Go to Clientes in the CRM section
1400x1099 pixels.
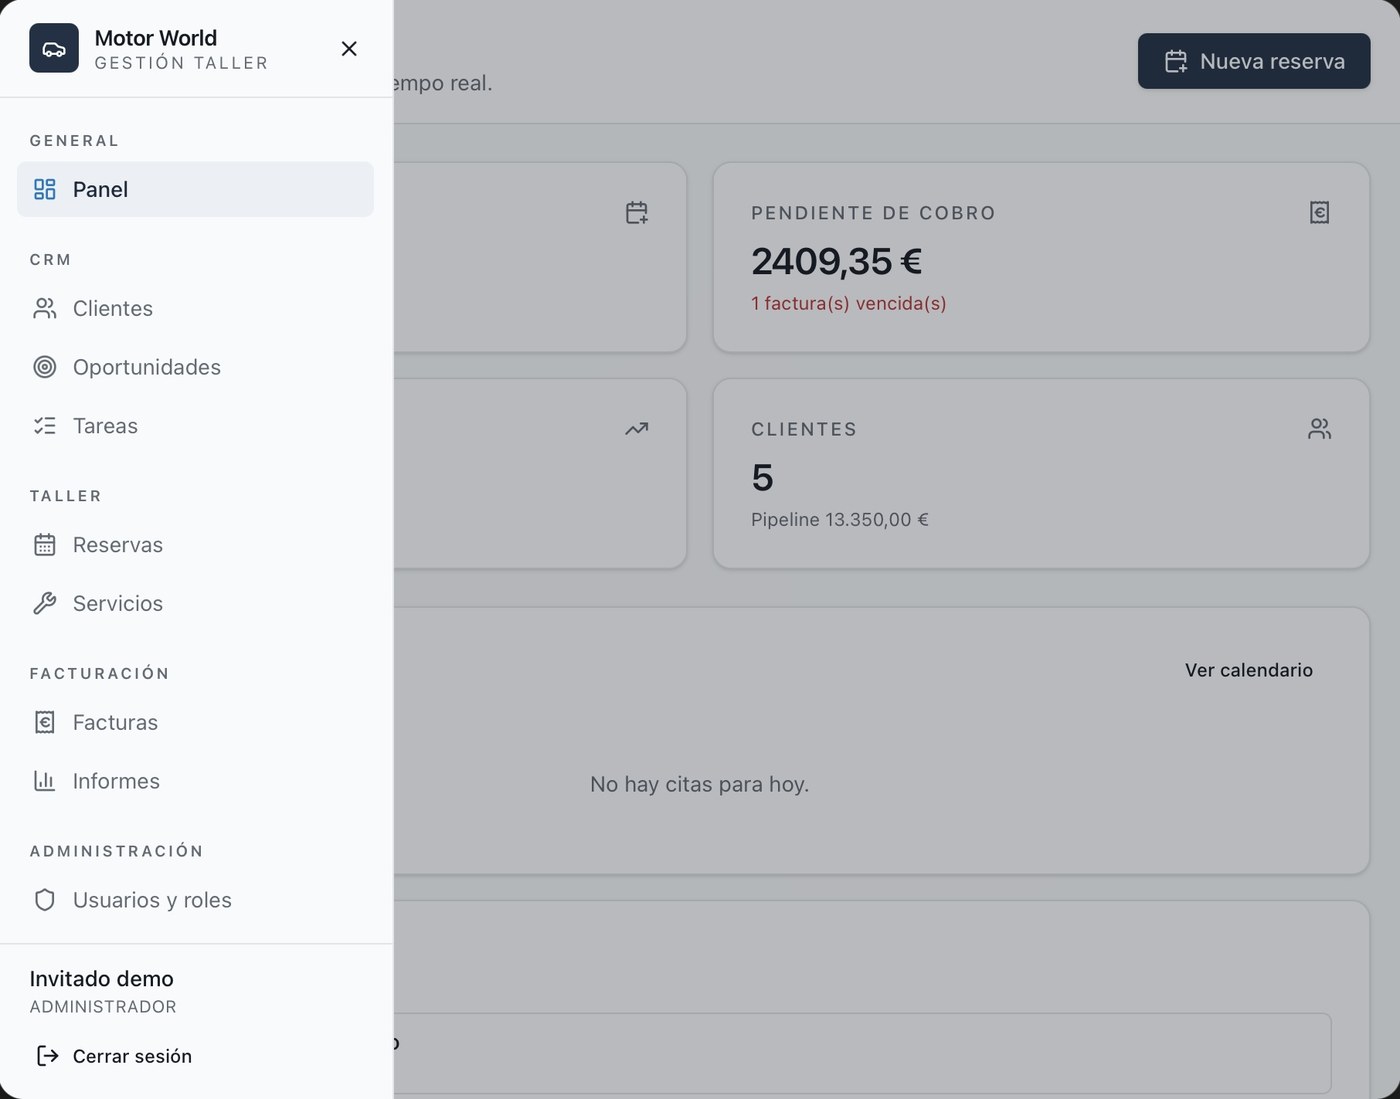coord(195,308)
